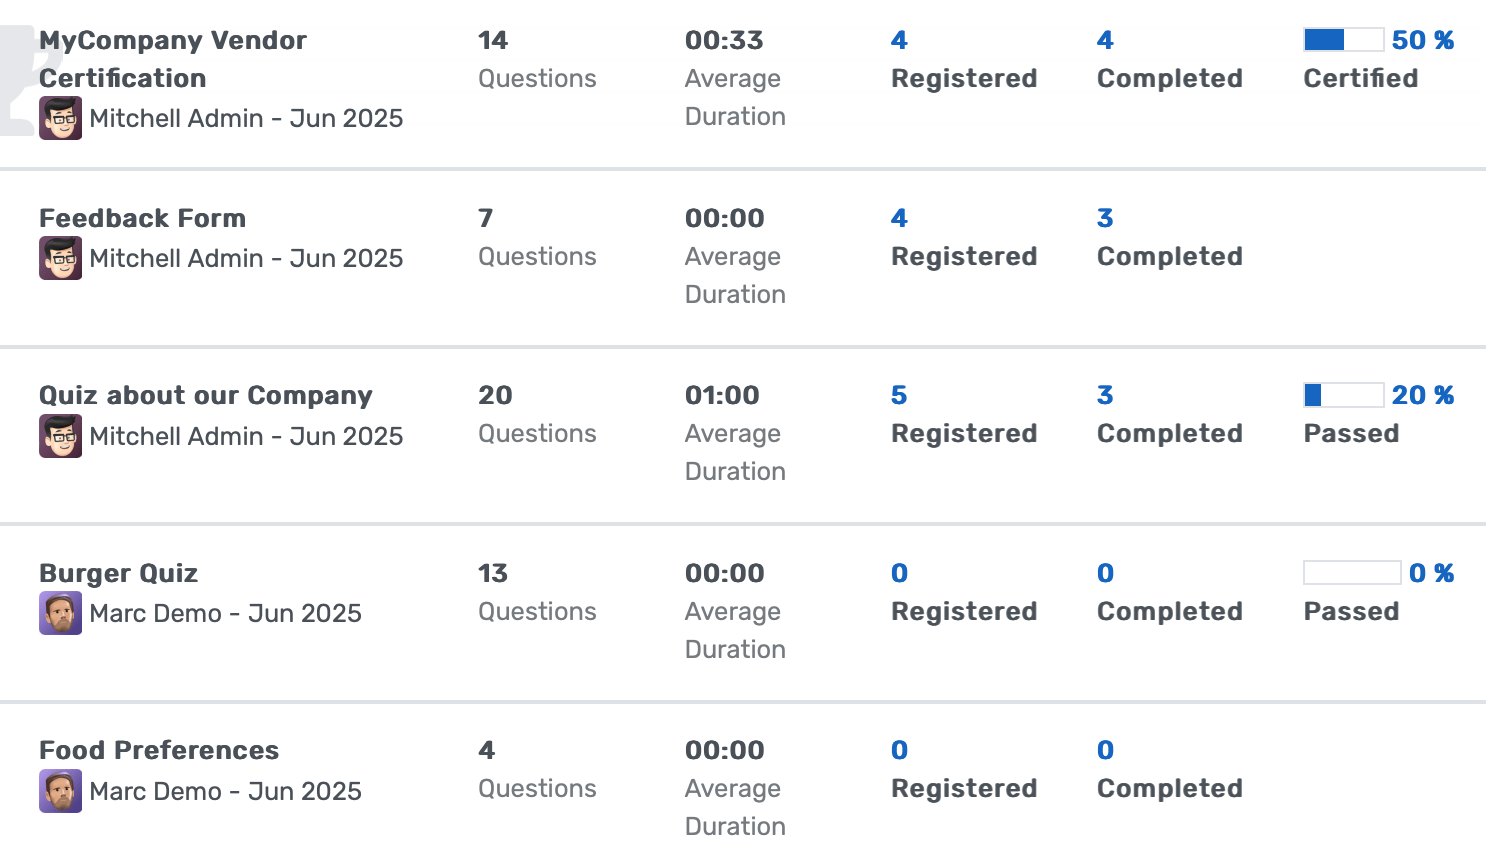1486x860 pixels.
Task: Open the 4 Registered link for MyCompany Vendor Certification
Action: point(898,40)
